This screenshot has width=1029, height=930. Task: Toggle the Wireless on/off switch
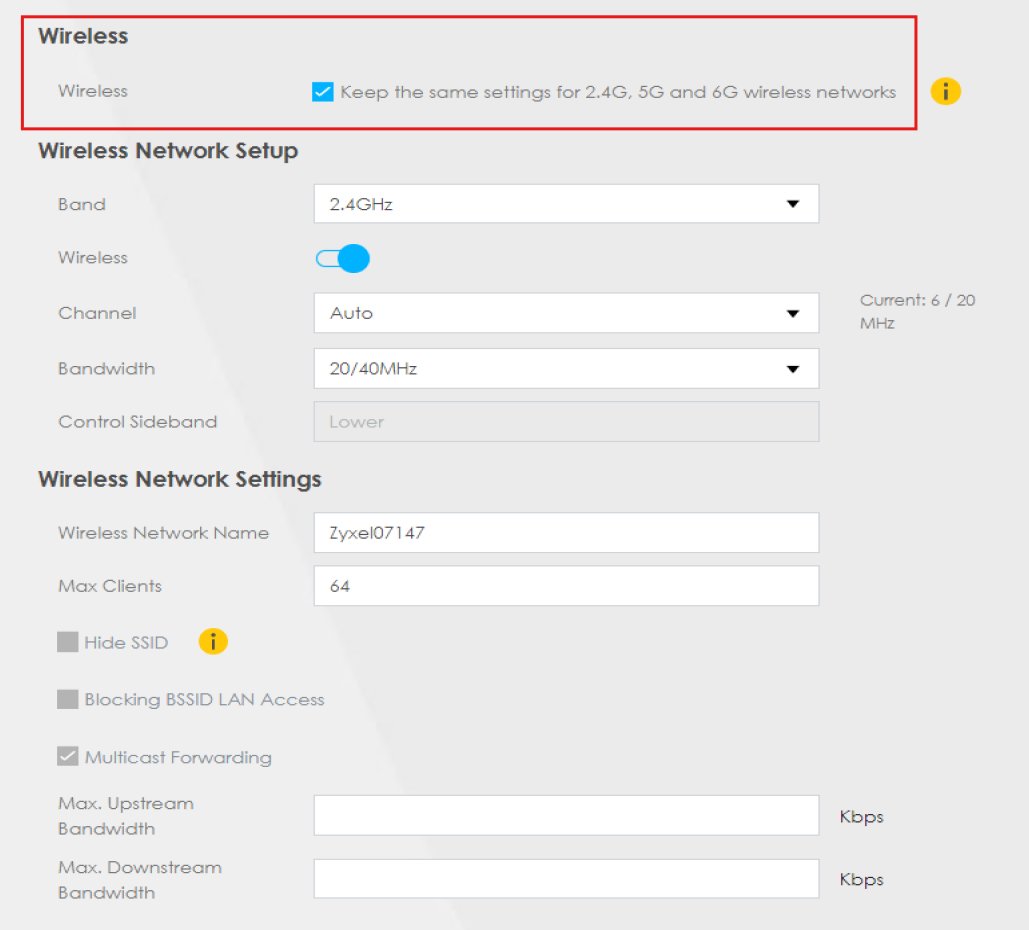(x=343, y=259)
